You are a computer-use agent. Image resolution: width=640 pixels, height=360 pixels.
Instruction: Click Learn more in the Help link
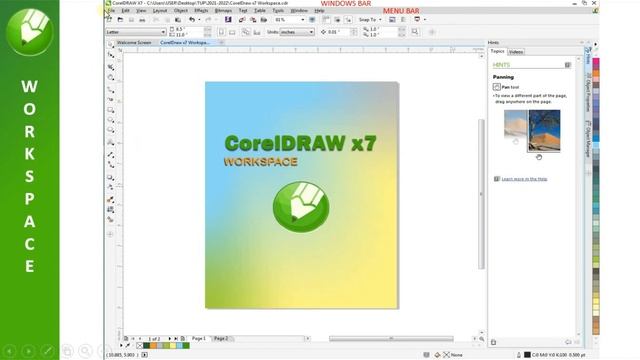524,179
